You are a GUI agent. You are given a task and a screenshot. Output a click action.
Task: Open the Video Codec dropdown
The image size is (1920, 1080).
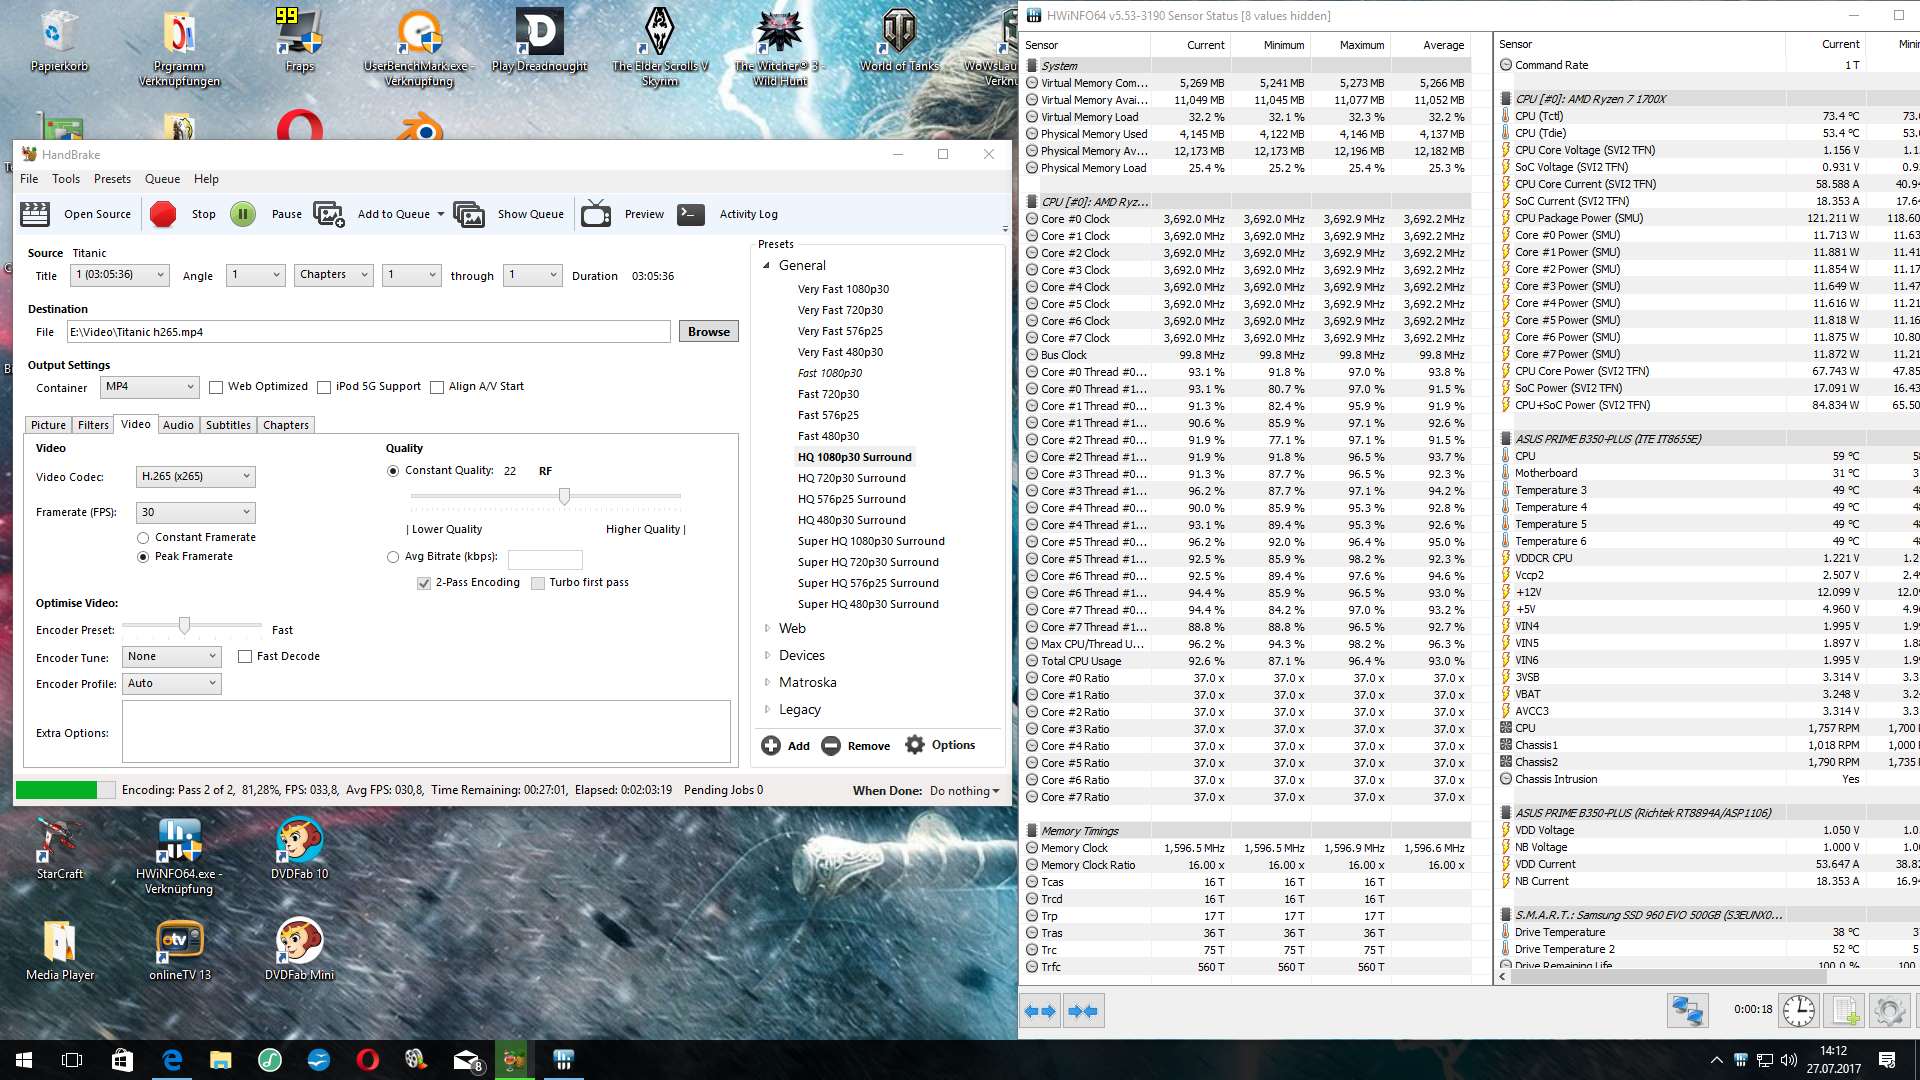pyautogui.click(x=195, y=477)
